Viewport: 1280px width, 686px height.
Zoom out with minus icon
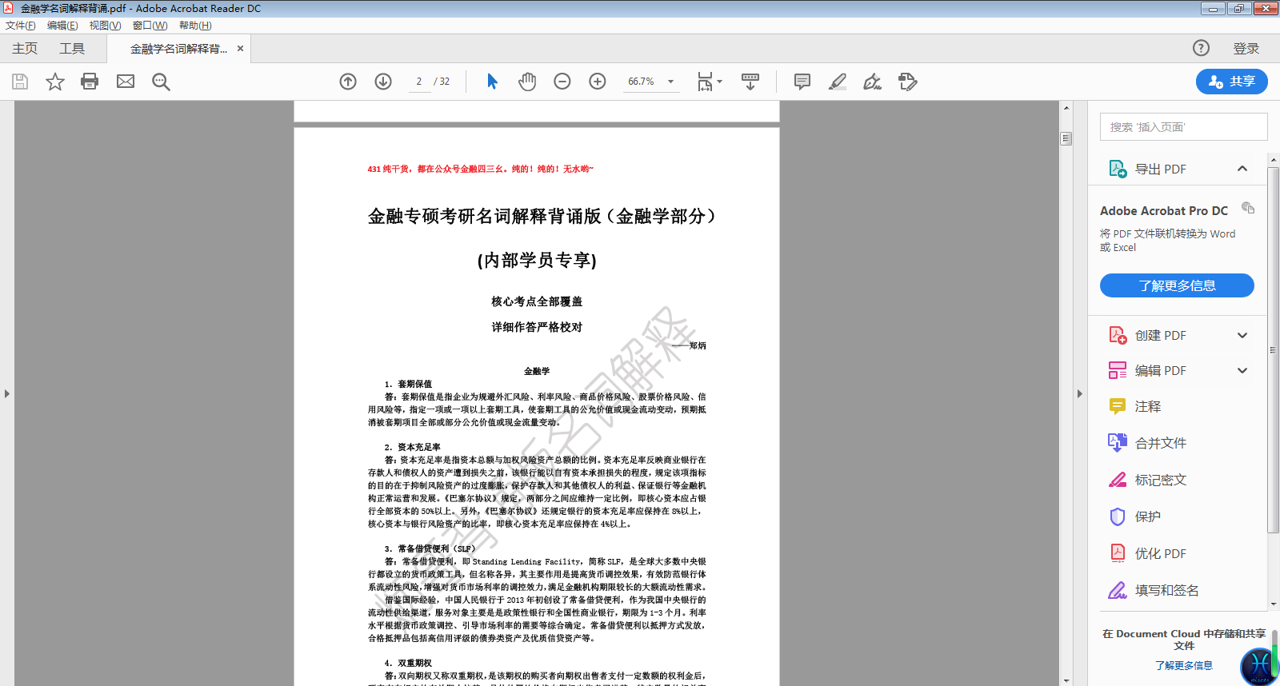562,81
